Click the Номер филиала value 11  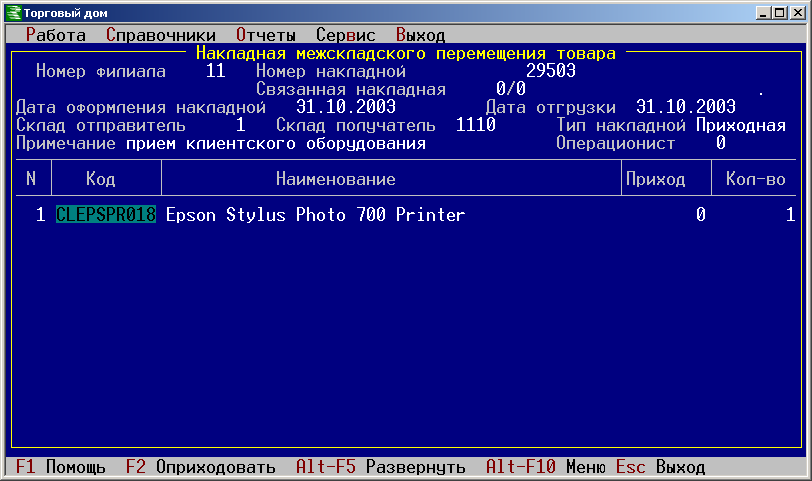[215, 71]
